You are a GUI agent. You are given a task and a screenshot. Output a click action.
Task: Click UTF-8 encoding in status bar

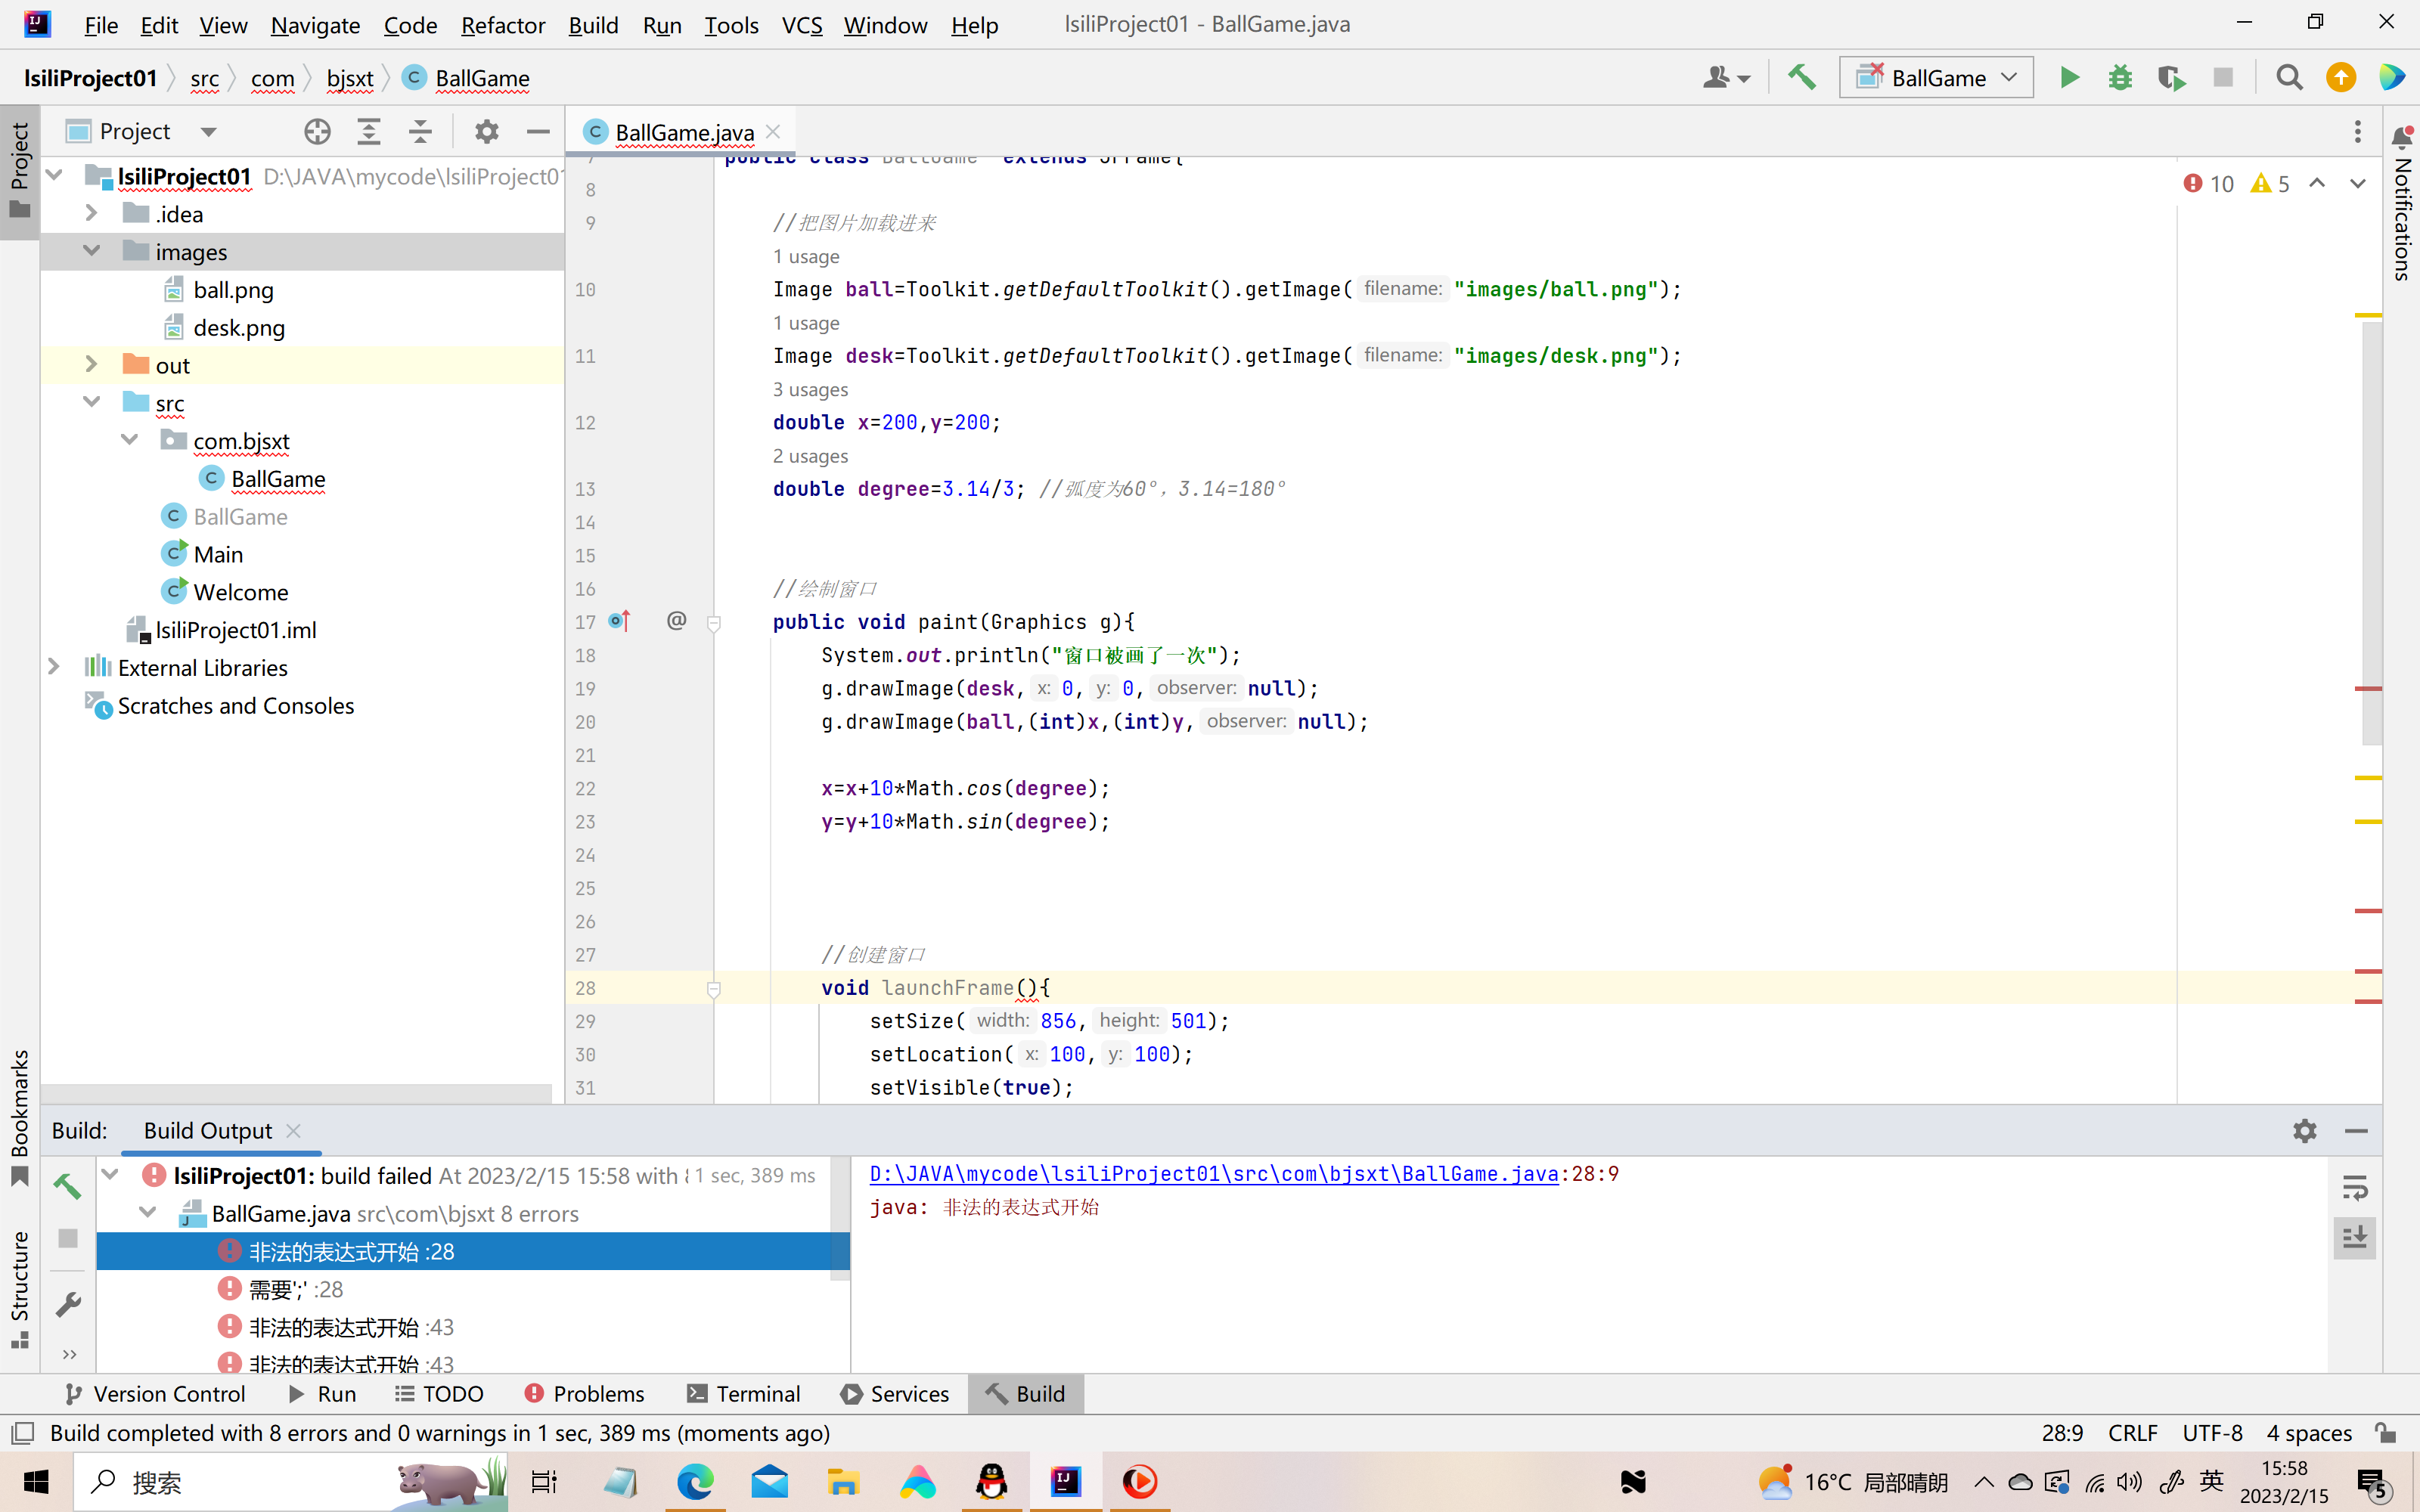[x=2212, y=1433]
